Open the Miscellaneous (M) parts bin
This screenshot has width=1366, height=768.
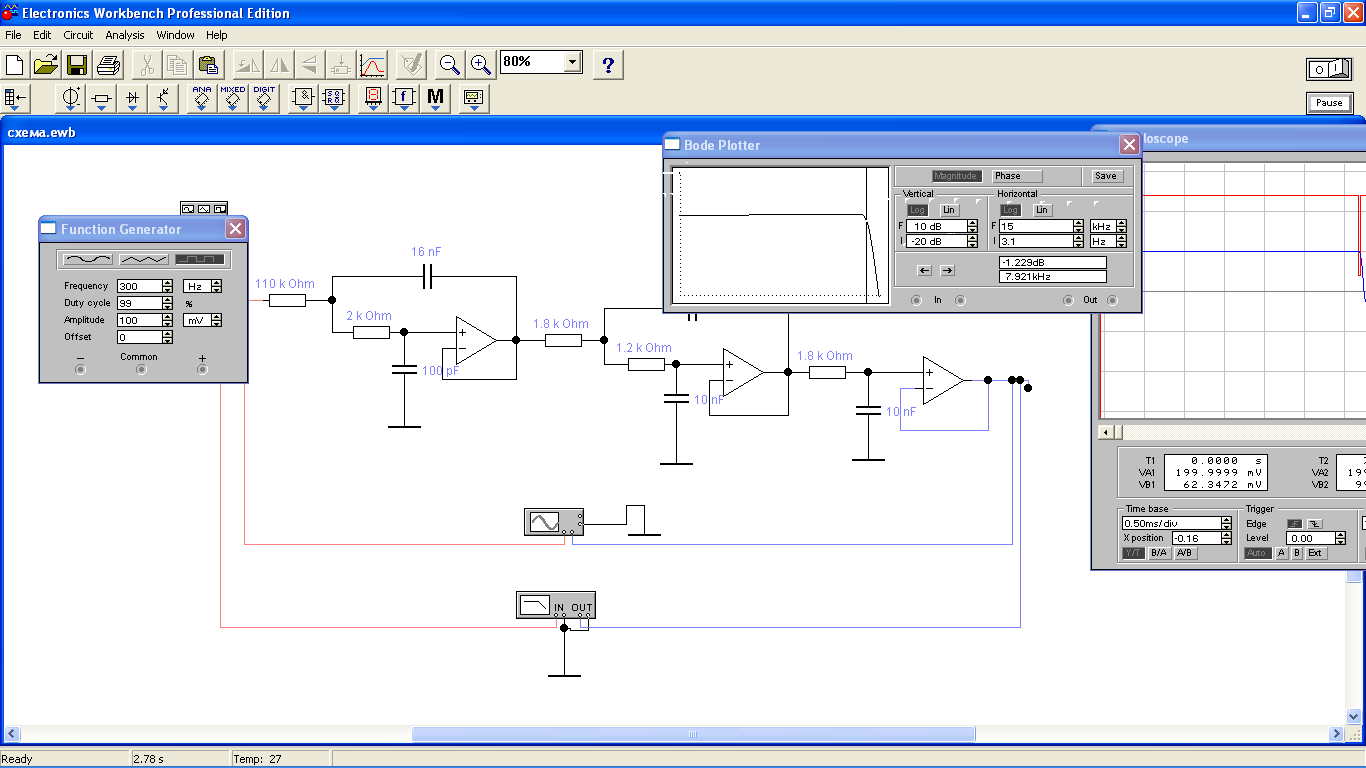(435, 98)
